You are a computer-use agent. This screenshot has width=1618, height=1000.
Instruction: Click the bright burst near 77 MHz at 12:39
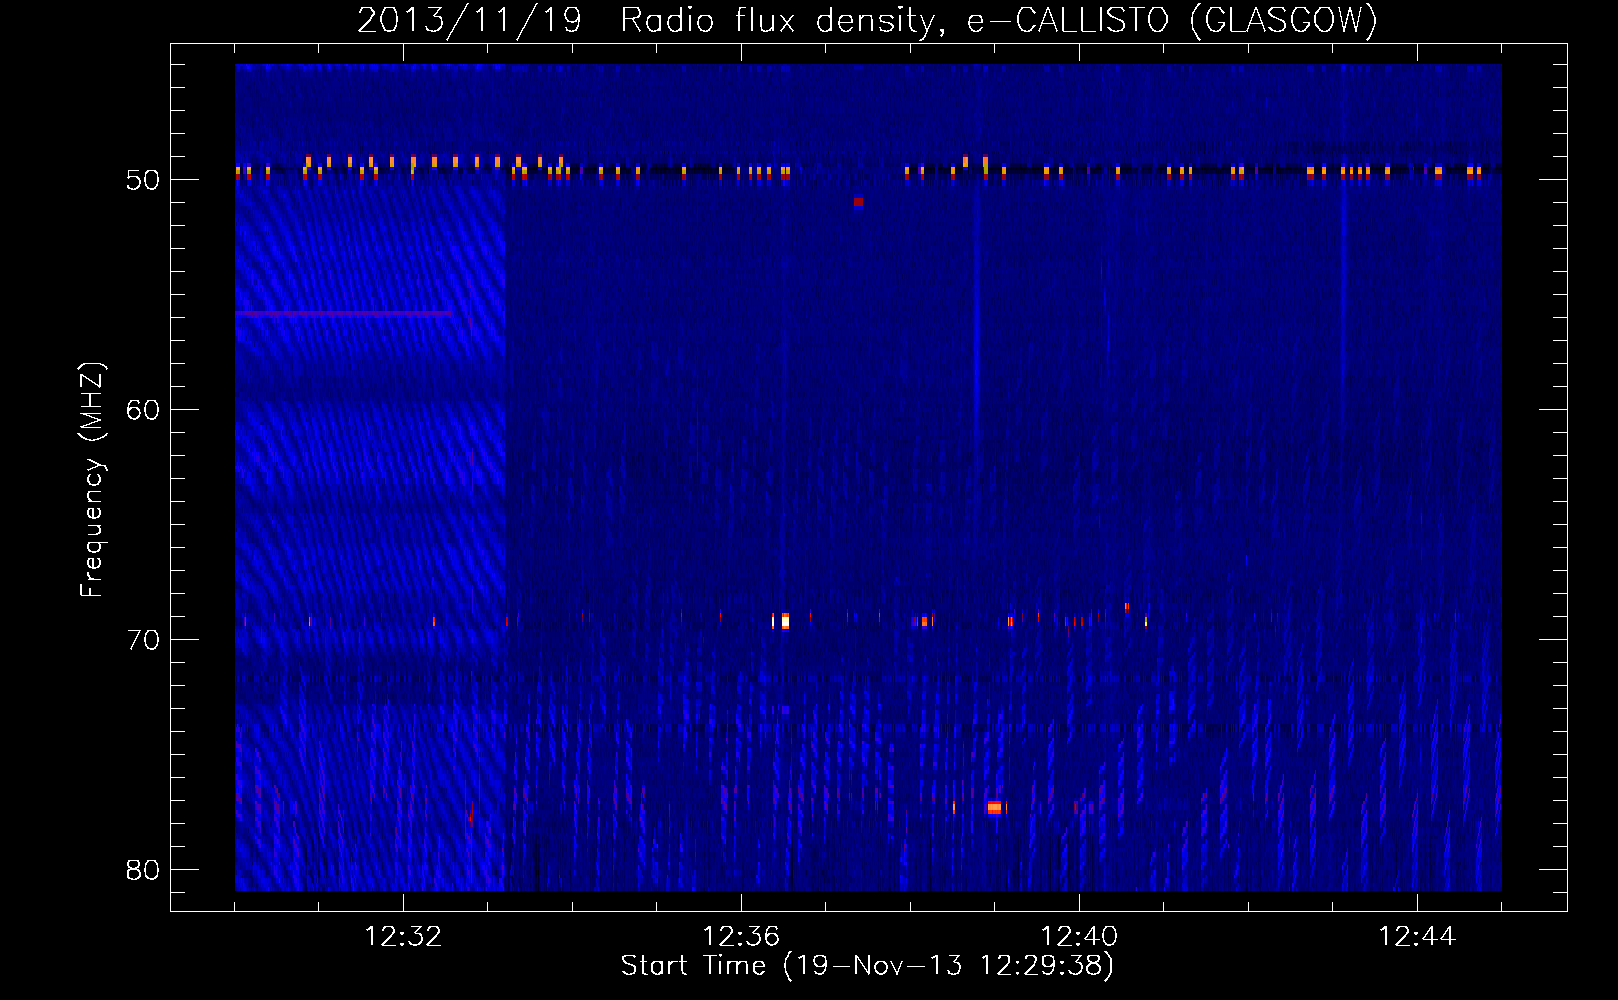tap(994, 807)
